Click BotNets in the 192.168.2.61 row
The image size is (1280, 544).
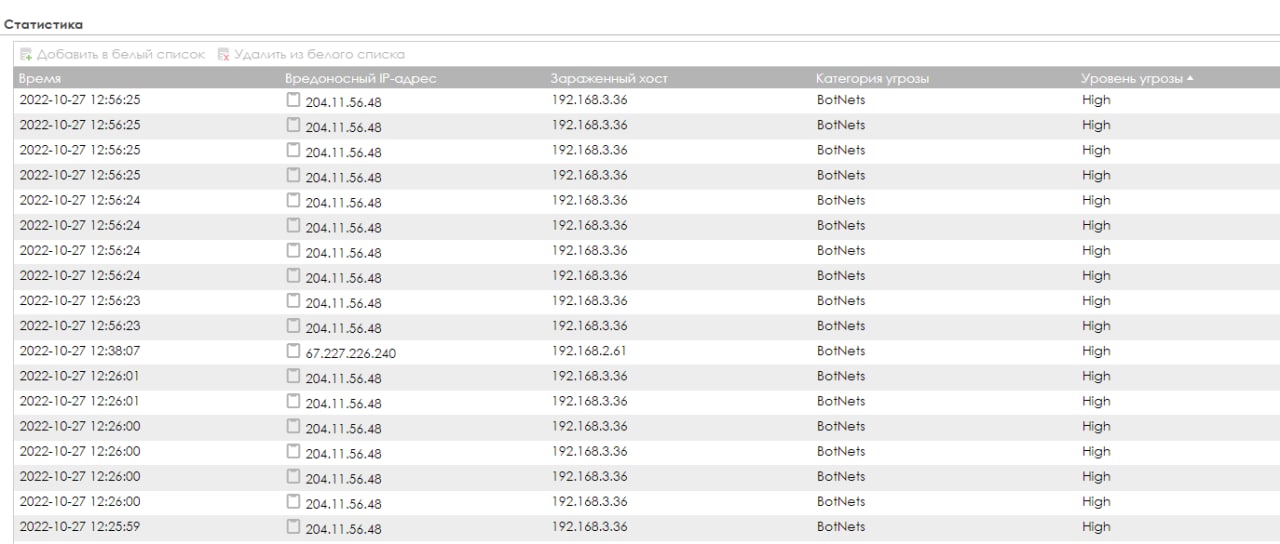(x=840, y=351)
